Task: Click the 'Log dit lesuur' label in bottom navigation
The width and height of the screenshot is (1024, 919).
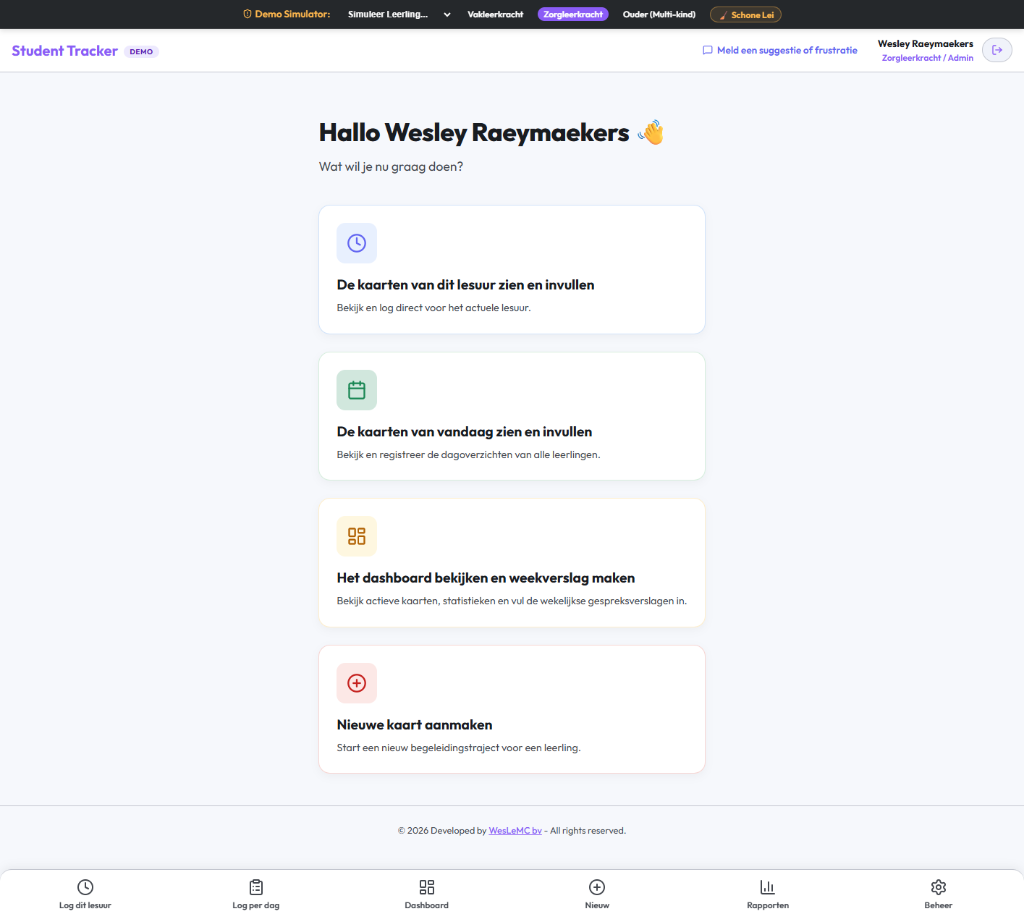Action: tap(85, 905)
